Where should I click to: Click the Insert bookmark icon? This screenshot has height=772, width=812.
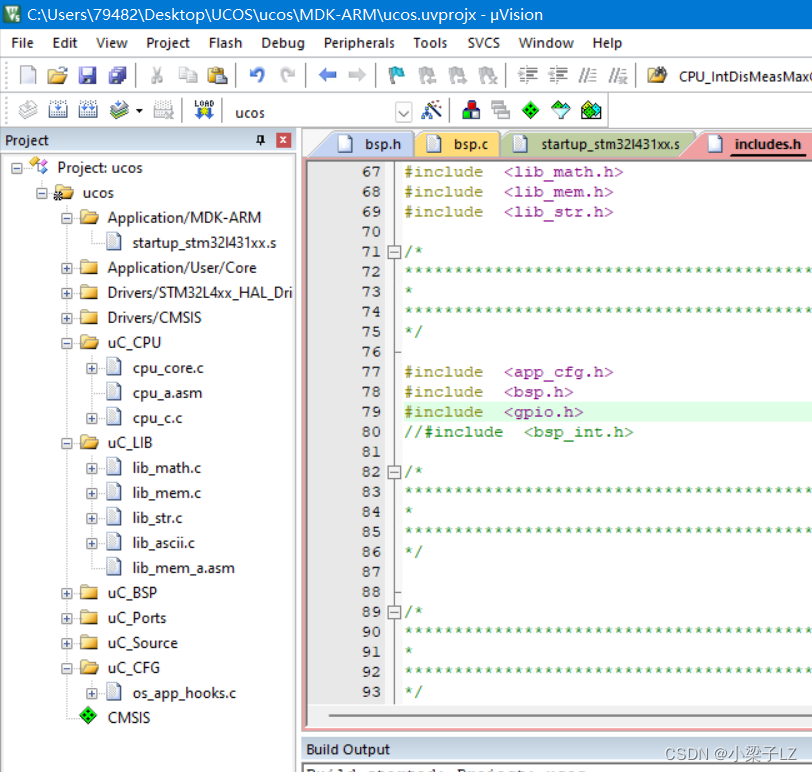pyautogui.click(x=396, y=75)
